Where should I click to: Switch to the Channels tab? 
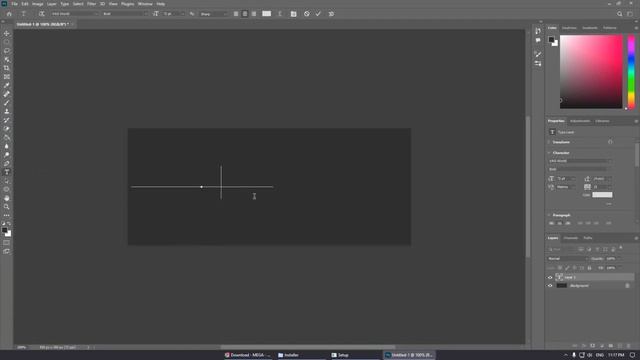pyautogui.click(x=571, y=238)
